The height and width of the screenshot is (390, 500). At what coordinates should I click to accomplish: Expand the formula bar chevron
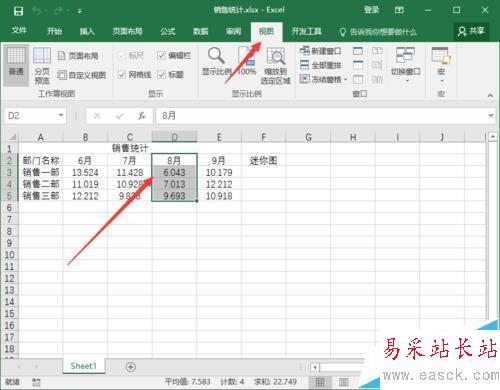tap(491, 115)
